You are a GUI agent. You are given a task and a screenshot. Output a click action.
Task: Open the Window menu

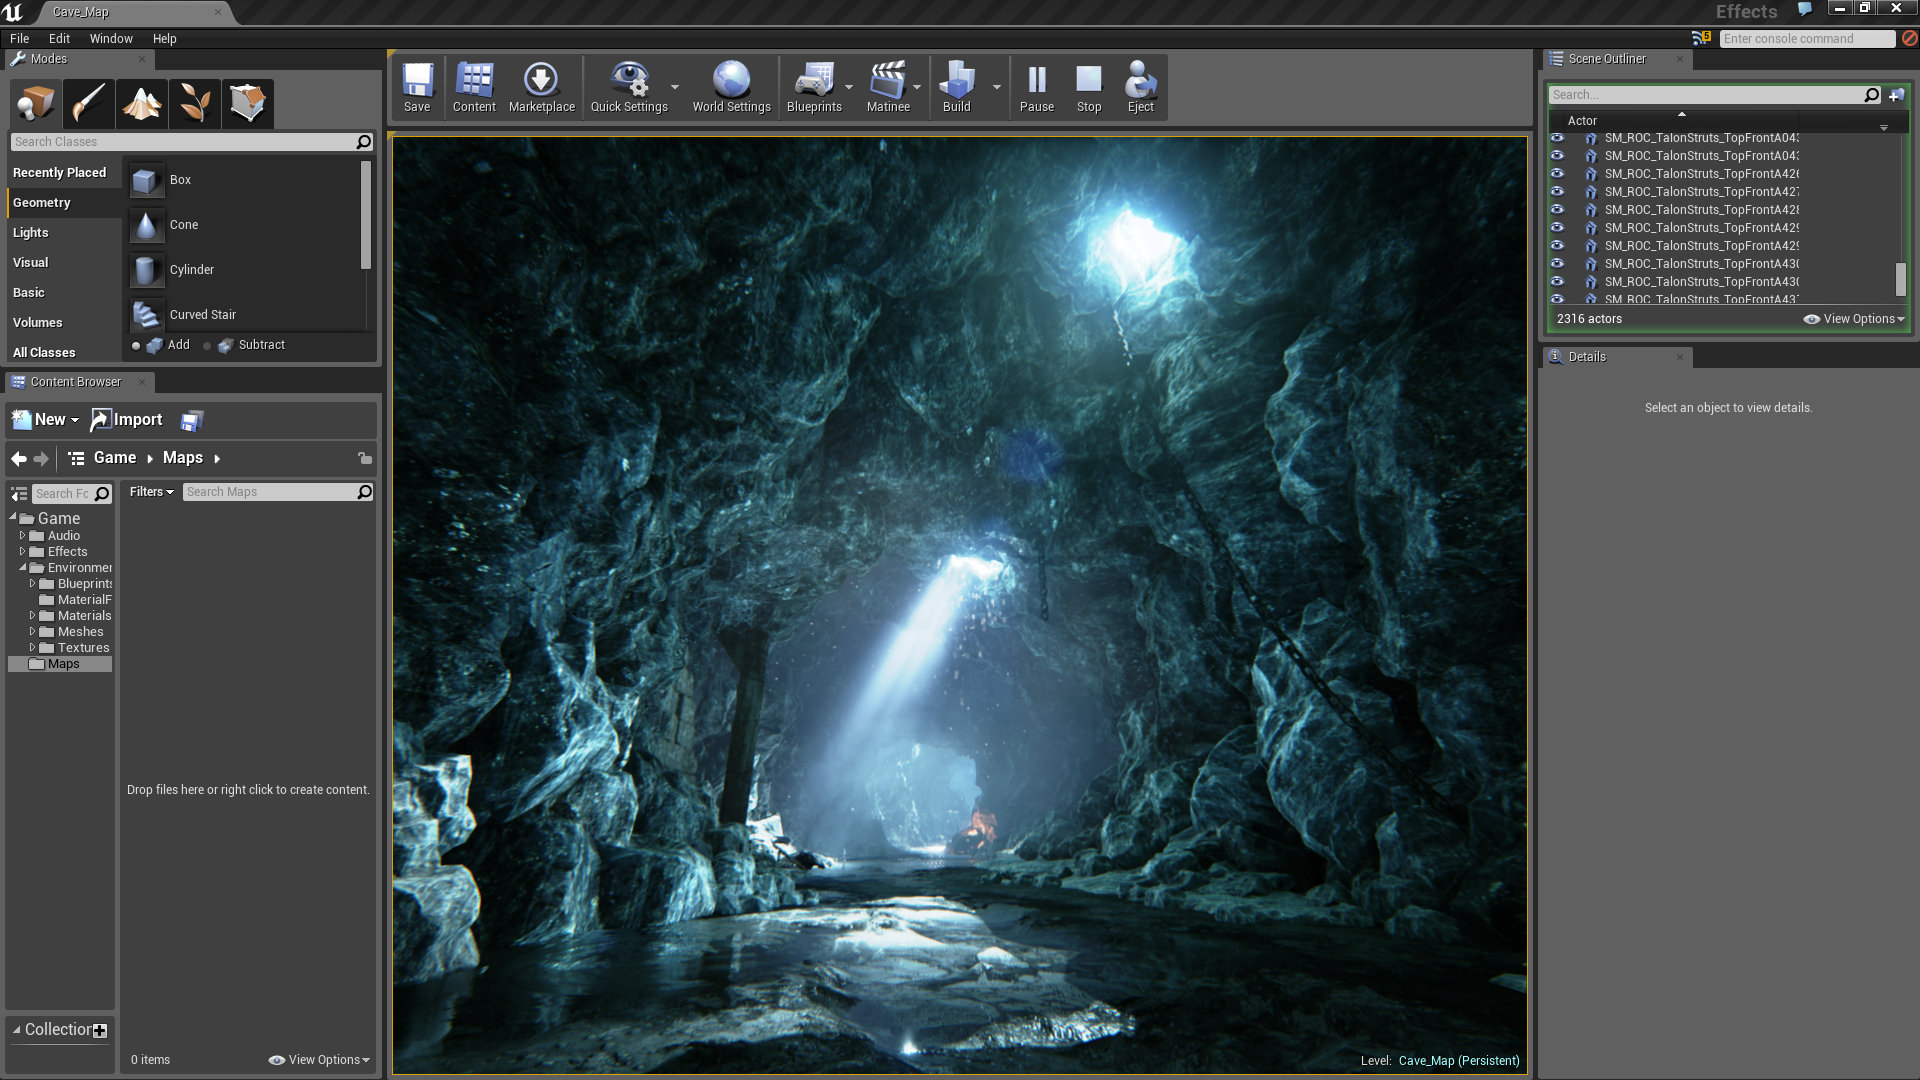pos(111,39)
